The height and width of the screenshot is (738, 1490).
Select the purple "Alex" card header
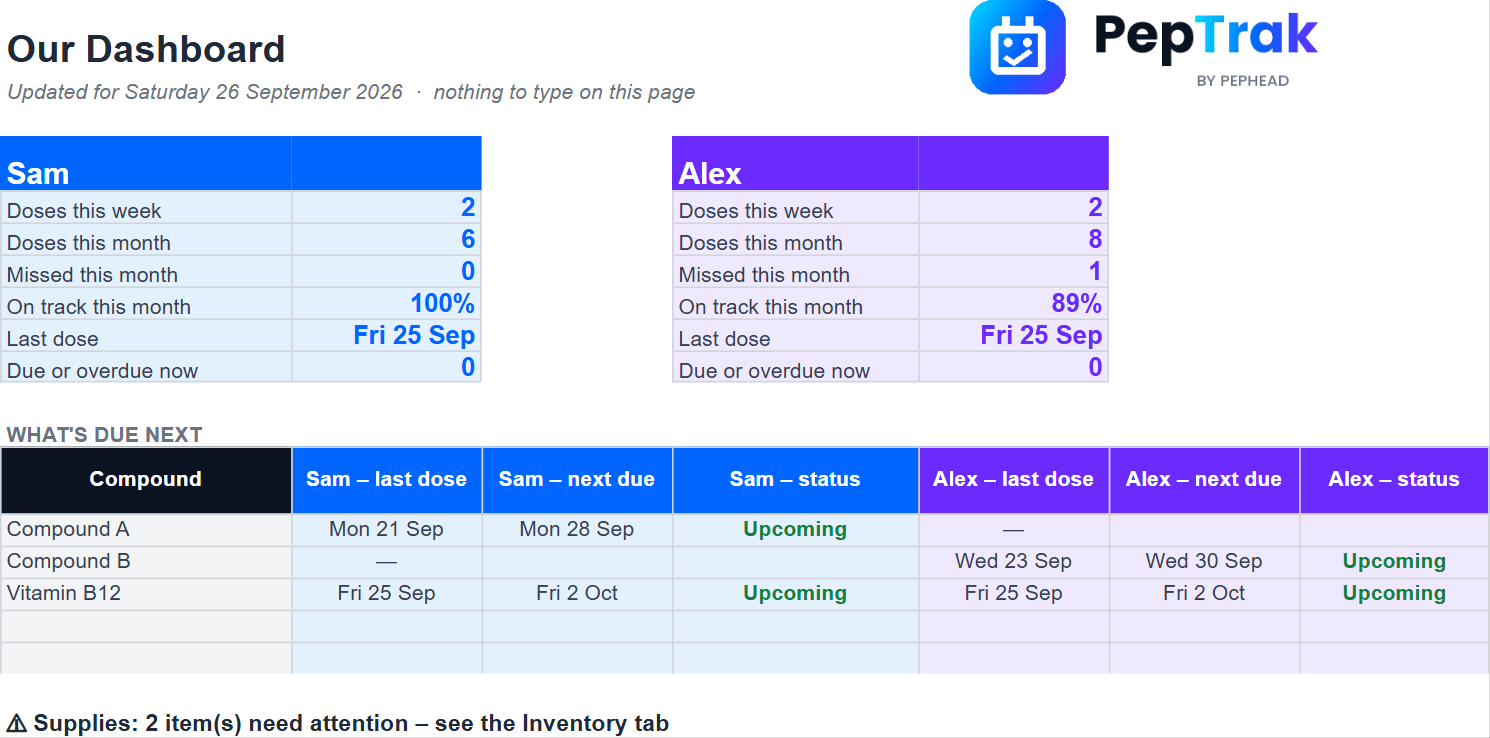click(x=890, y=163)
